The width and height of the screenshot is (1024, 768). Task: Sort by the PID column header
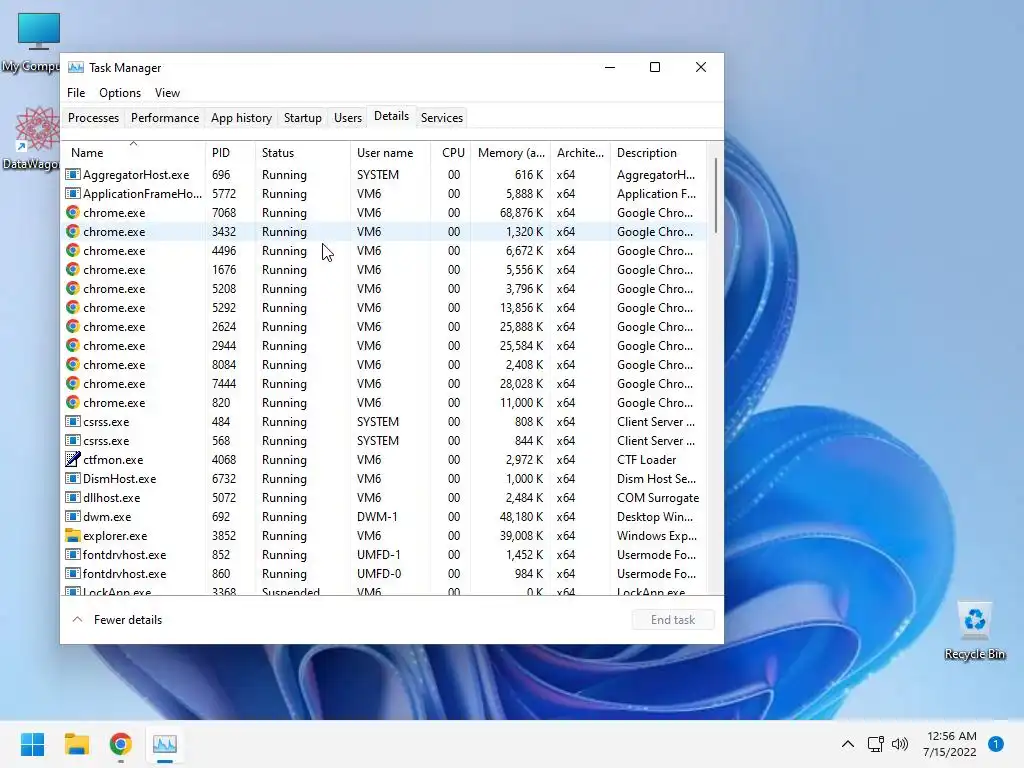click(231, 152)
